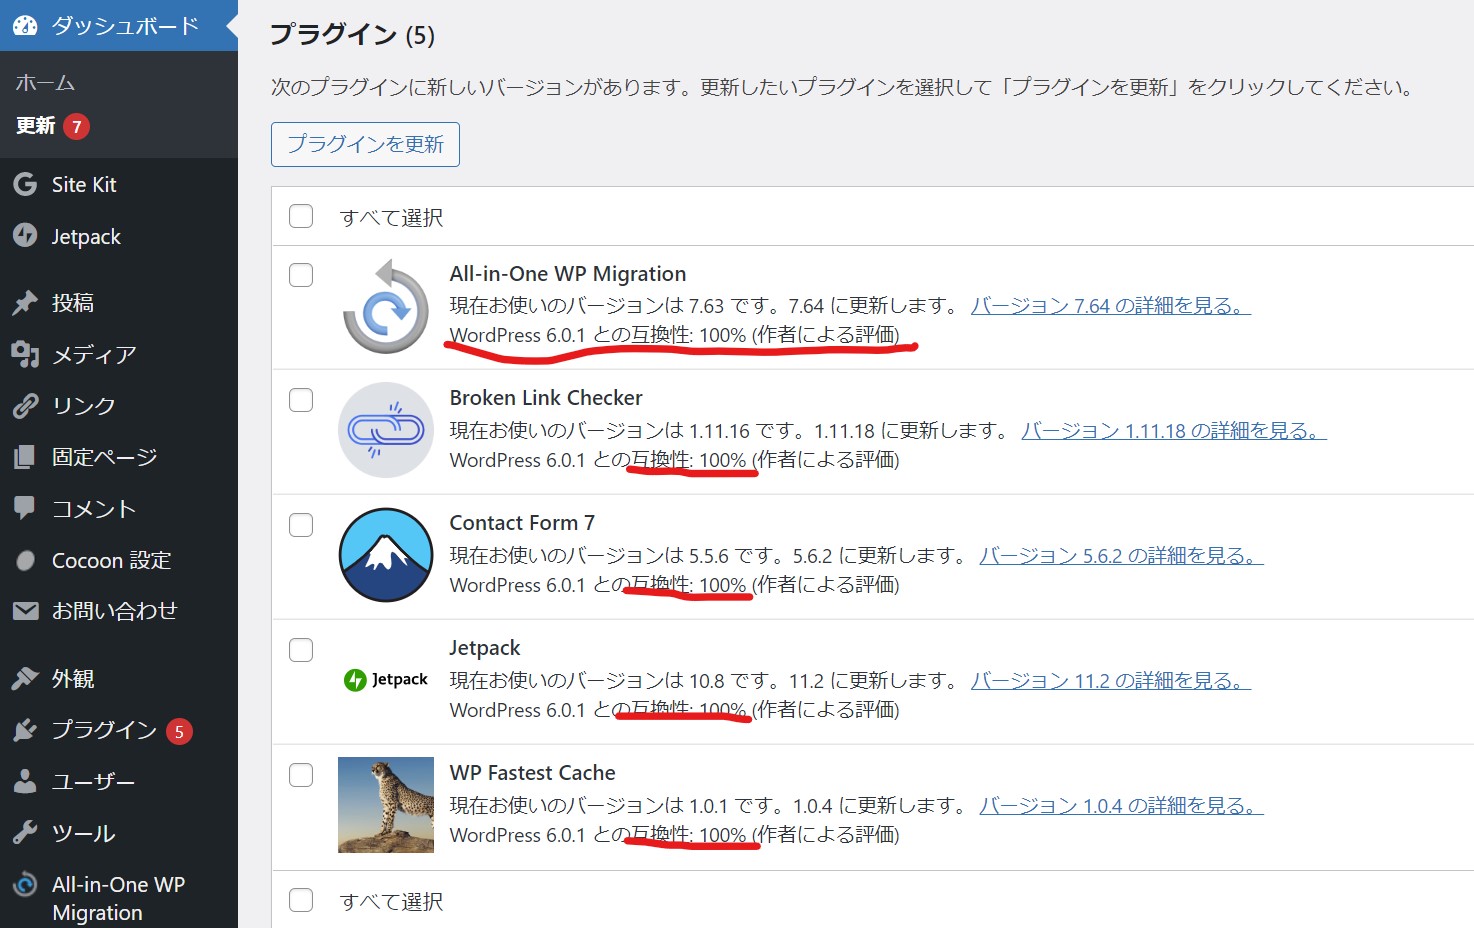Click the Broken Link Checker title text

coord(546,398)
